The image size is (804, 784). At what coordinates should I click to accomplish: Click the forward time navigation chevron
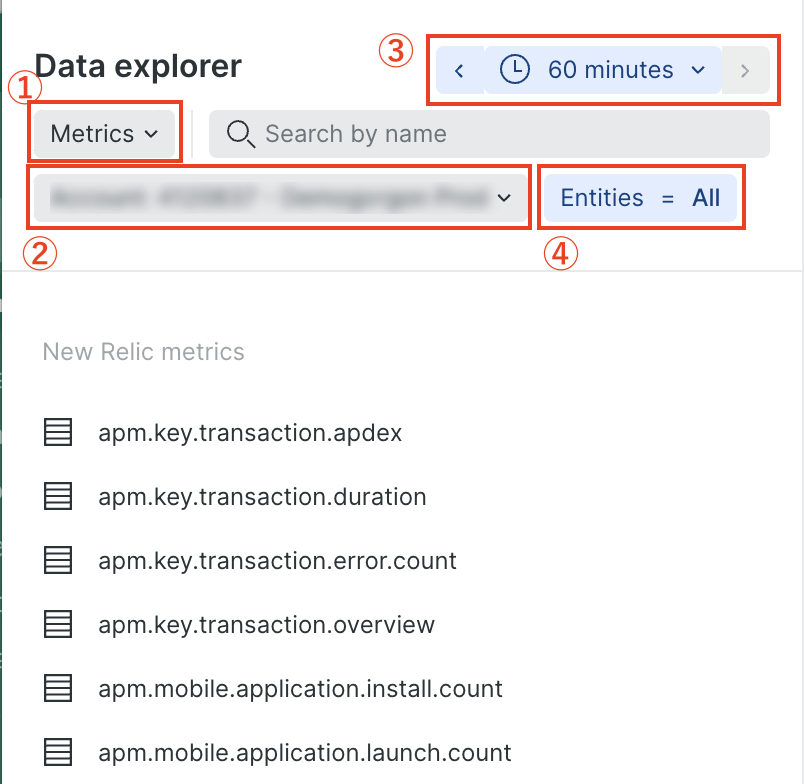click(745, 70)
